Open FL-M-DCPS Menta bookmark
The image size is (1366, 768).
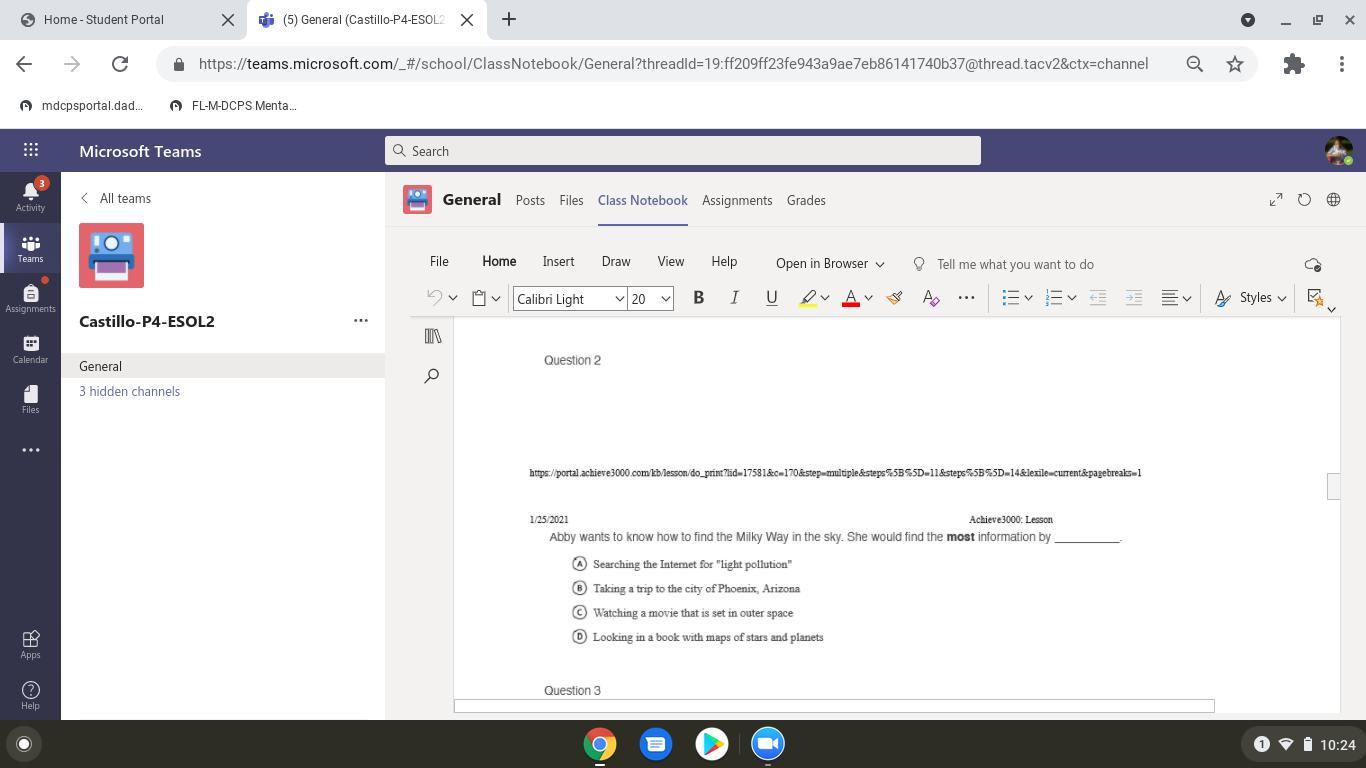(234, 105)
